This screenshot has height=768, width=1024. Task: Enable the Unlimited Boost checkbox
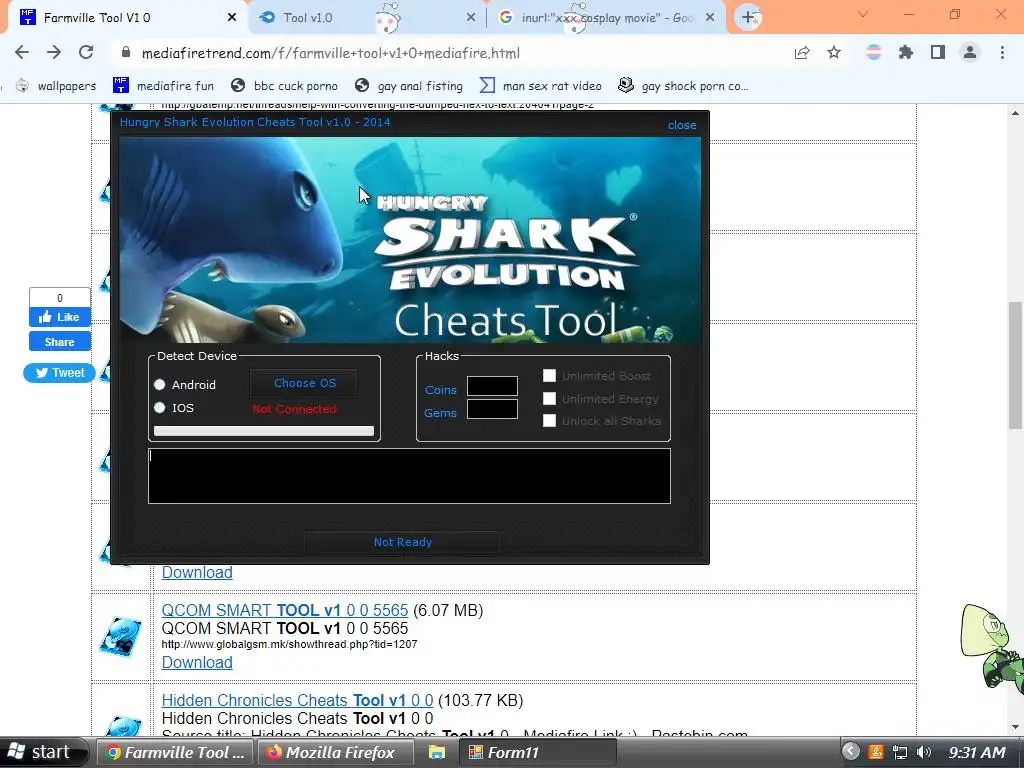click(549, 376)
